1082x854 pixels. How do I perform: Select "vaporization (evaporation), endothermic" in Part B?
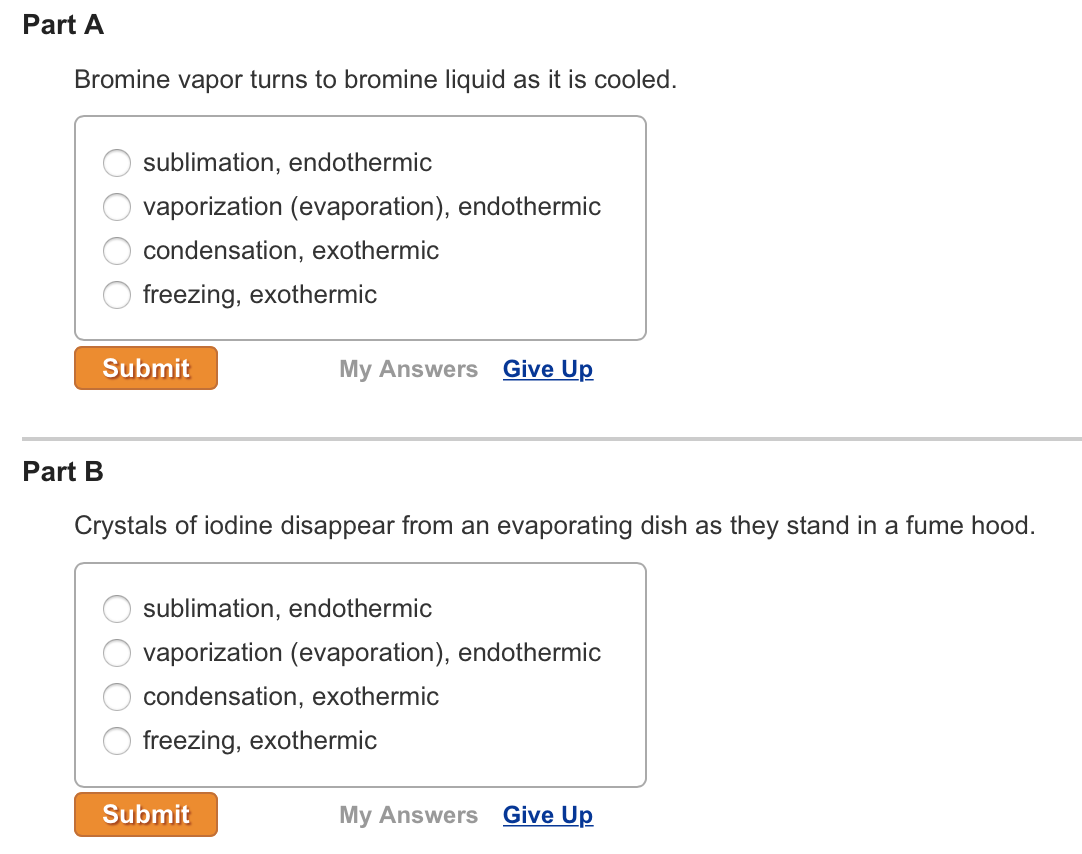click(x=117, y=653)
